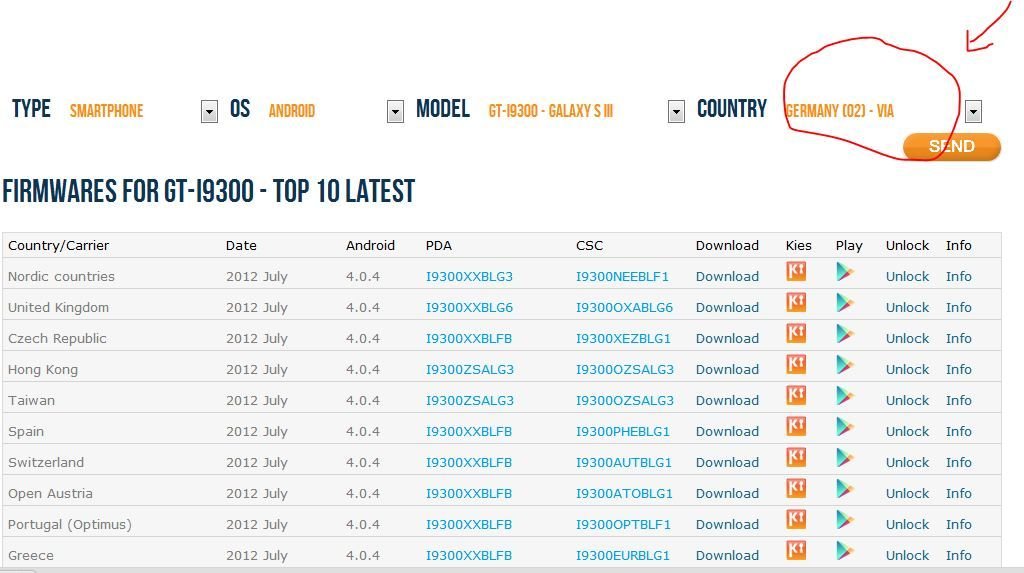Viewport: 1024px width, 573px height.
Task: Open CSC link I9300NEEBLF1
Action: click(622, 276)
